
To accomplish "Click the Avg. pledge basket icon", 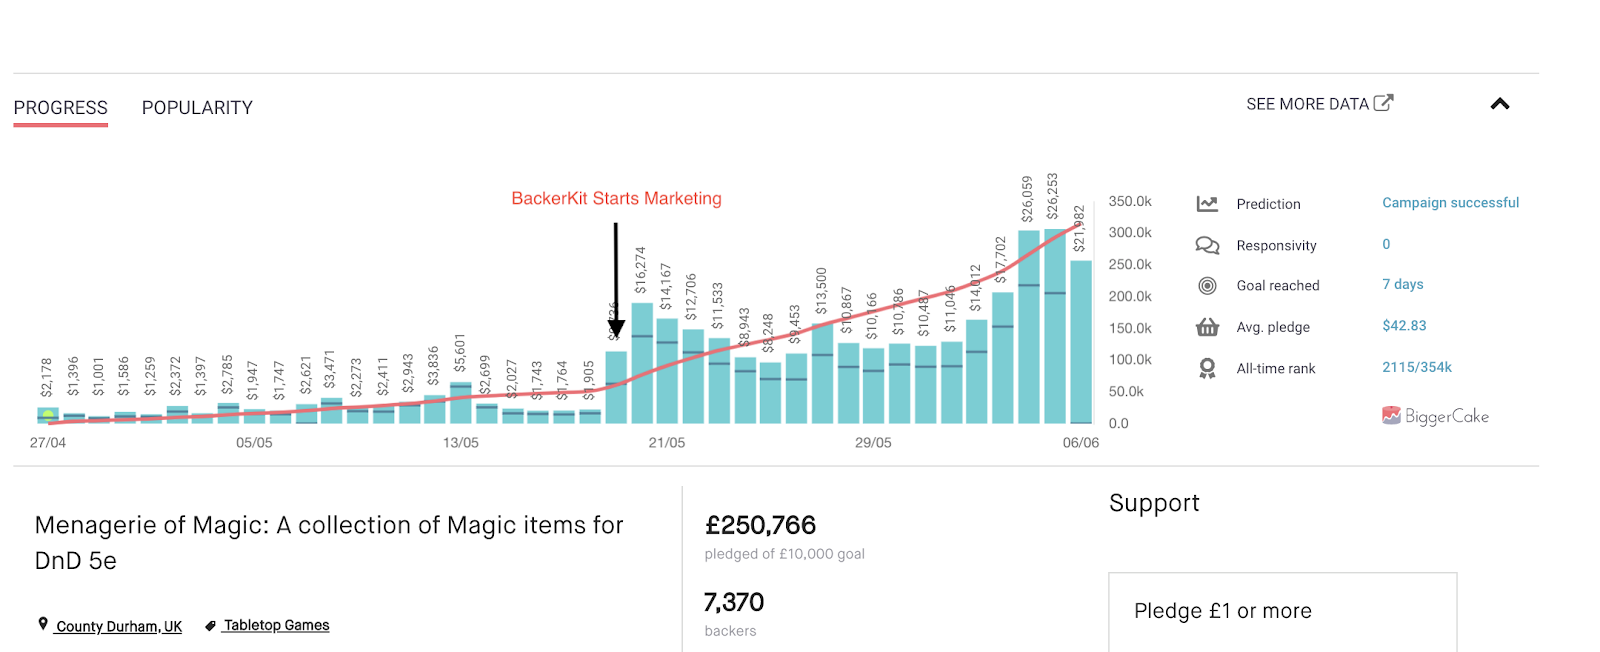I will (1207, 327).
